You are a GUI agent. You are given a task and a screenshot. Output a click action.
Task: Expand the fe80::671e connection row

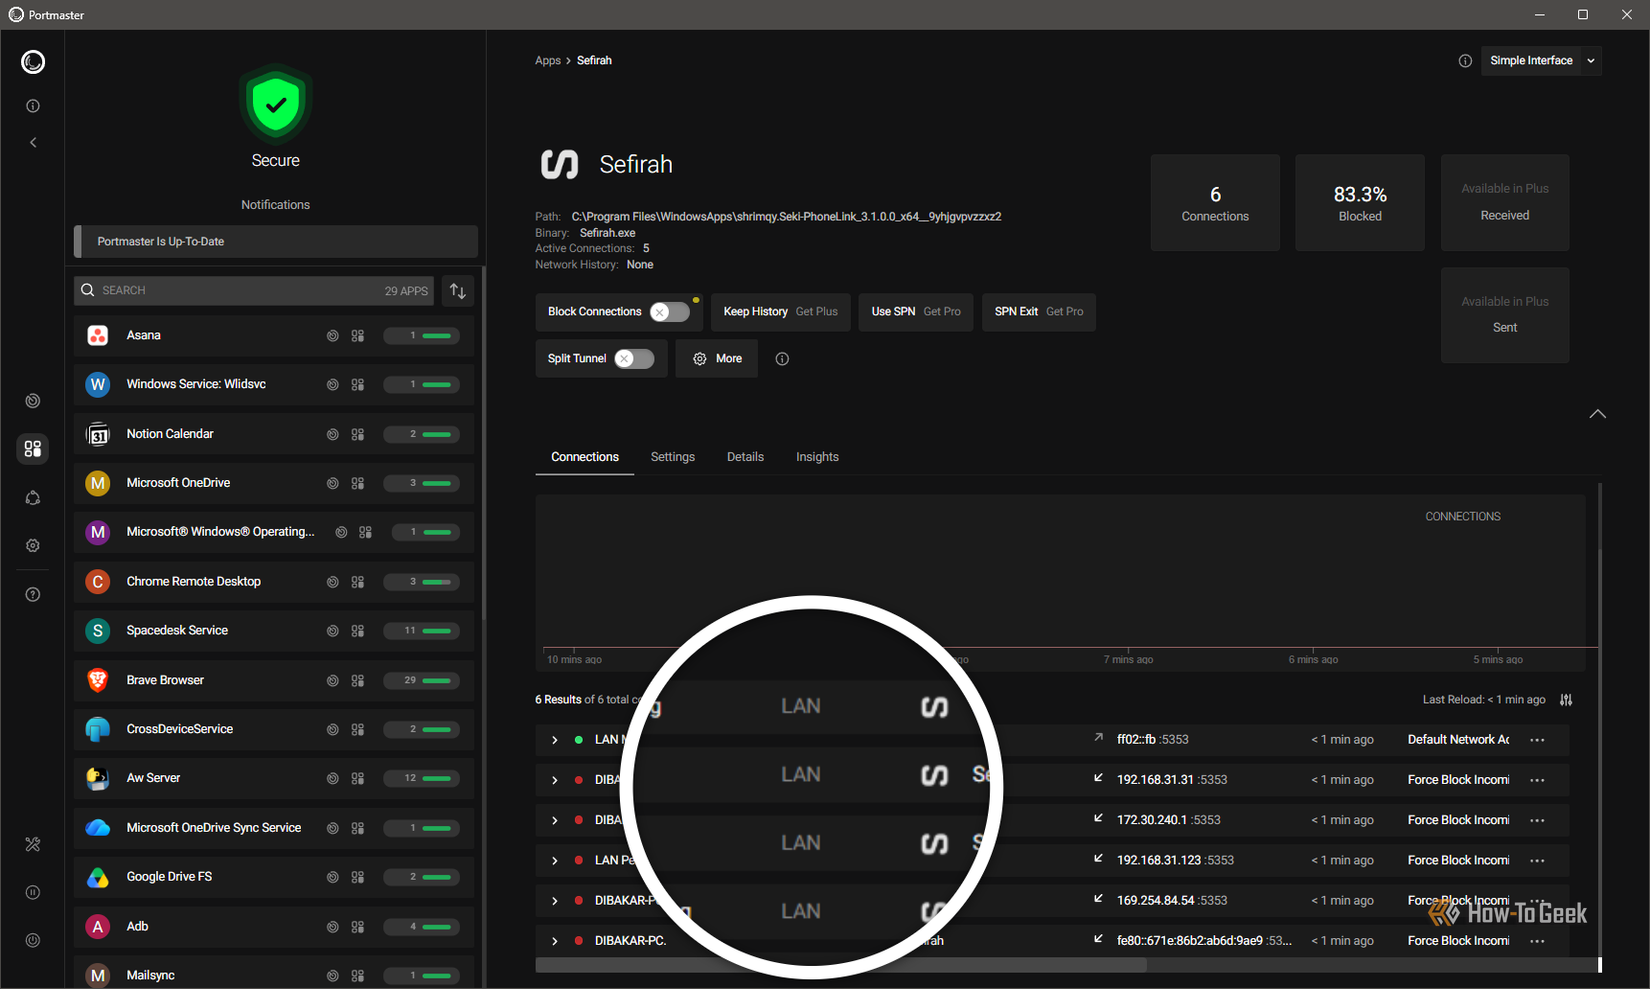click(x=554, y=942)
